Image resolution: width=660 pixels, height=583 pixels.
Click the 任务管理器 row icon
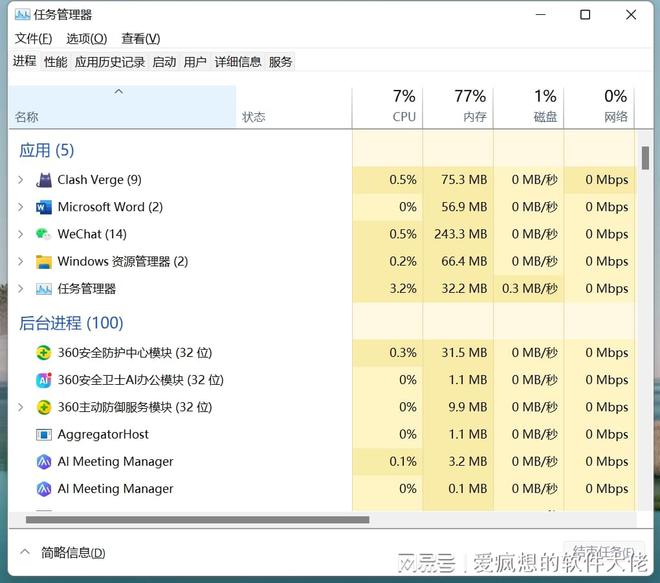[x=44, y=289]
